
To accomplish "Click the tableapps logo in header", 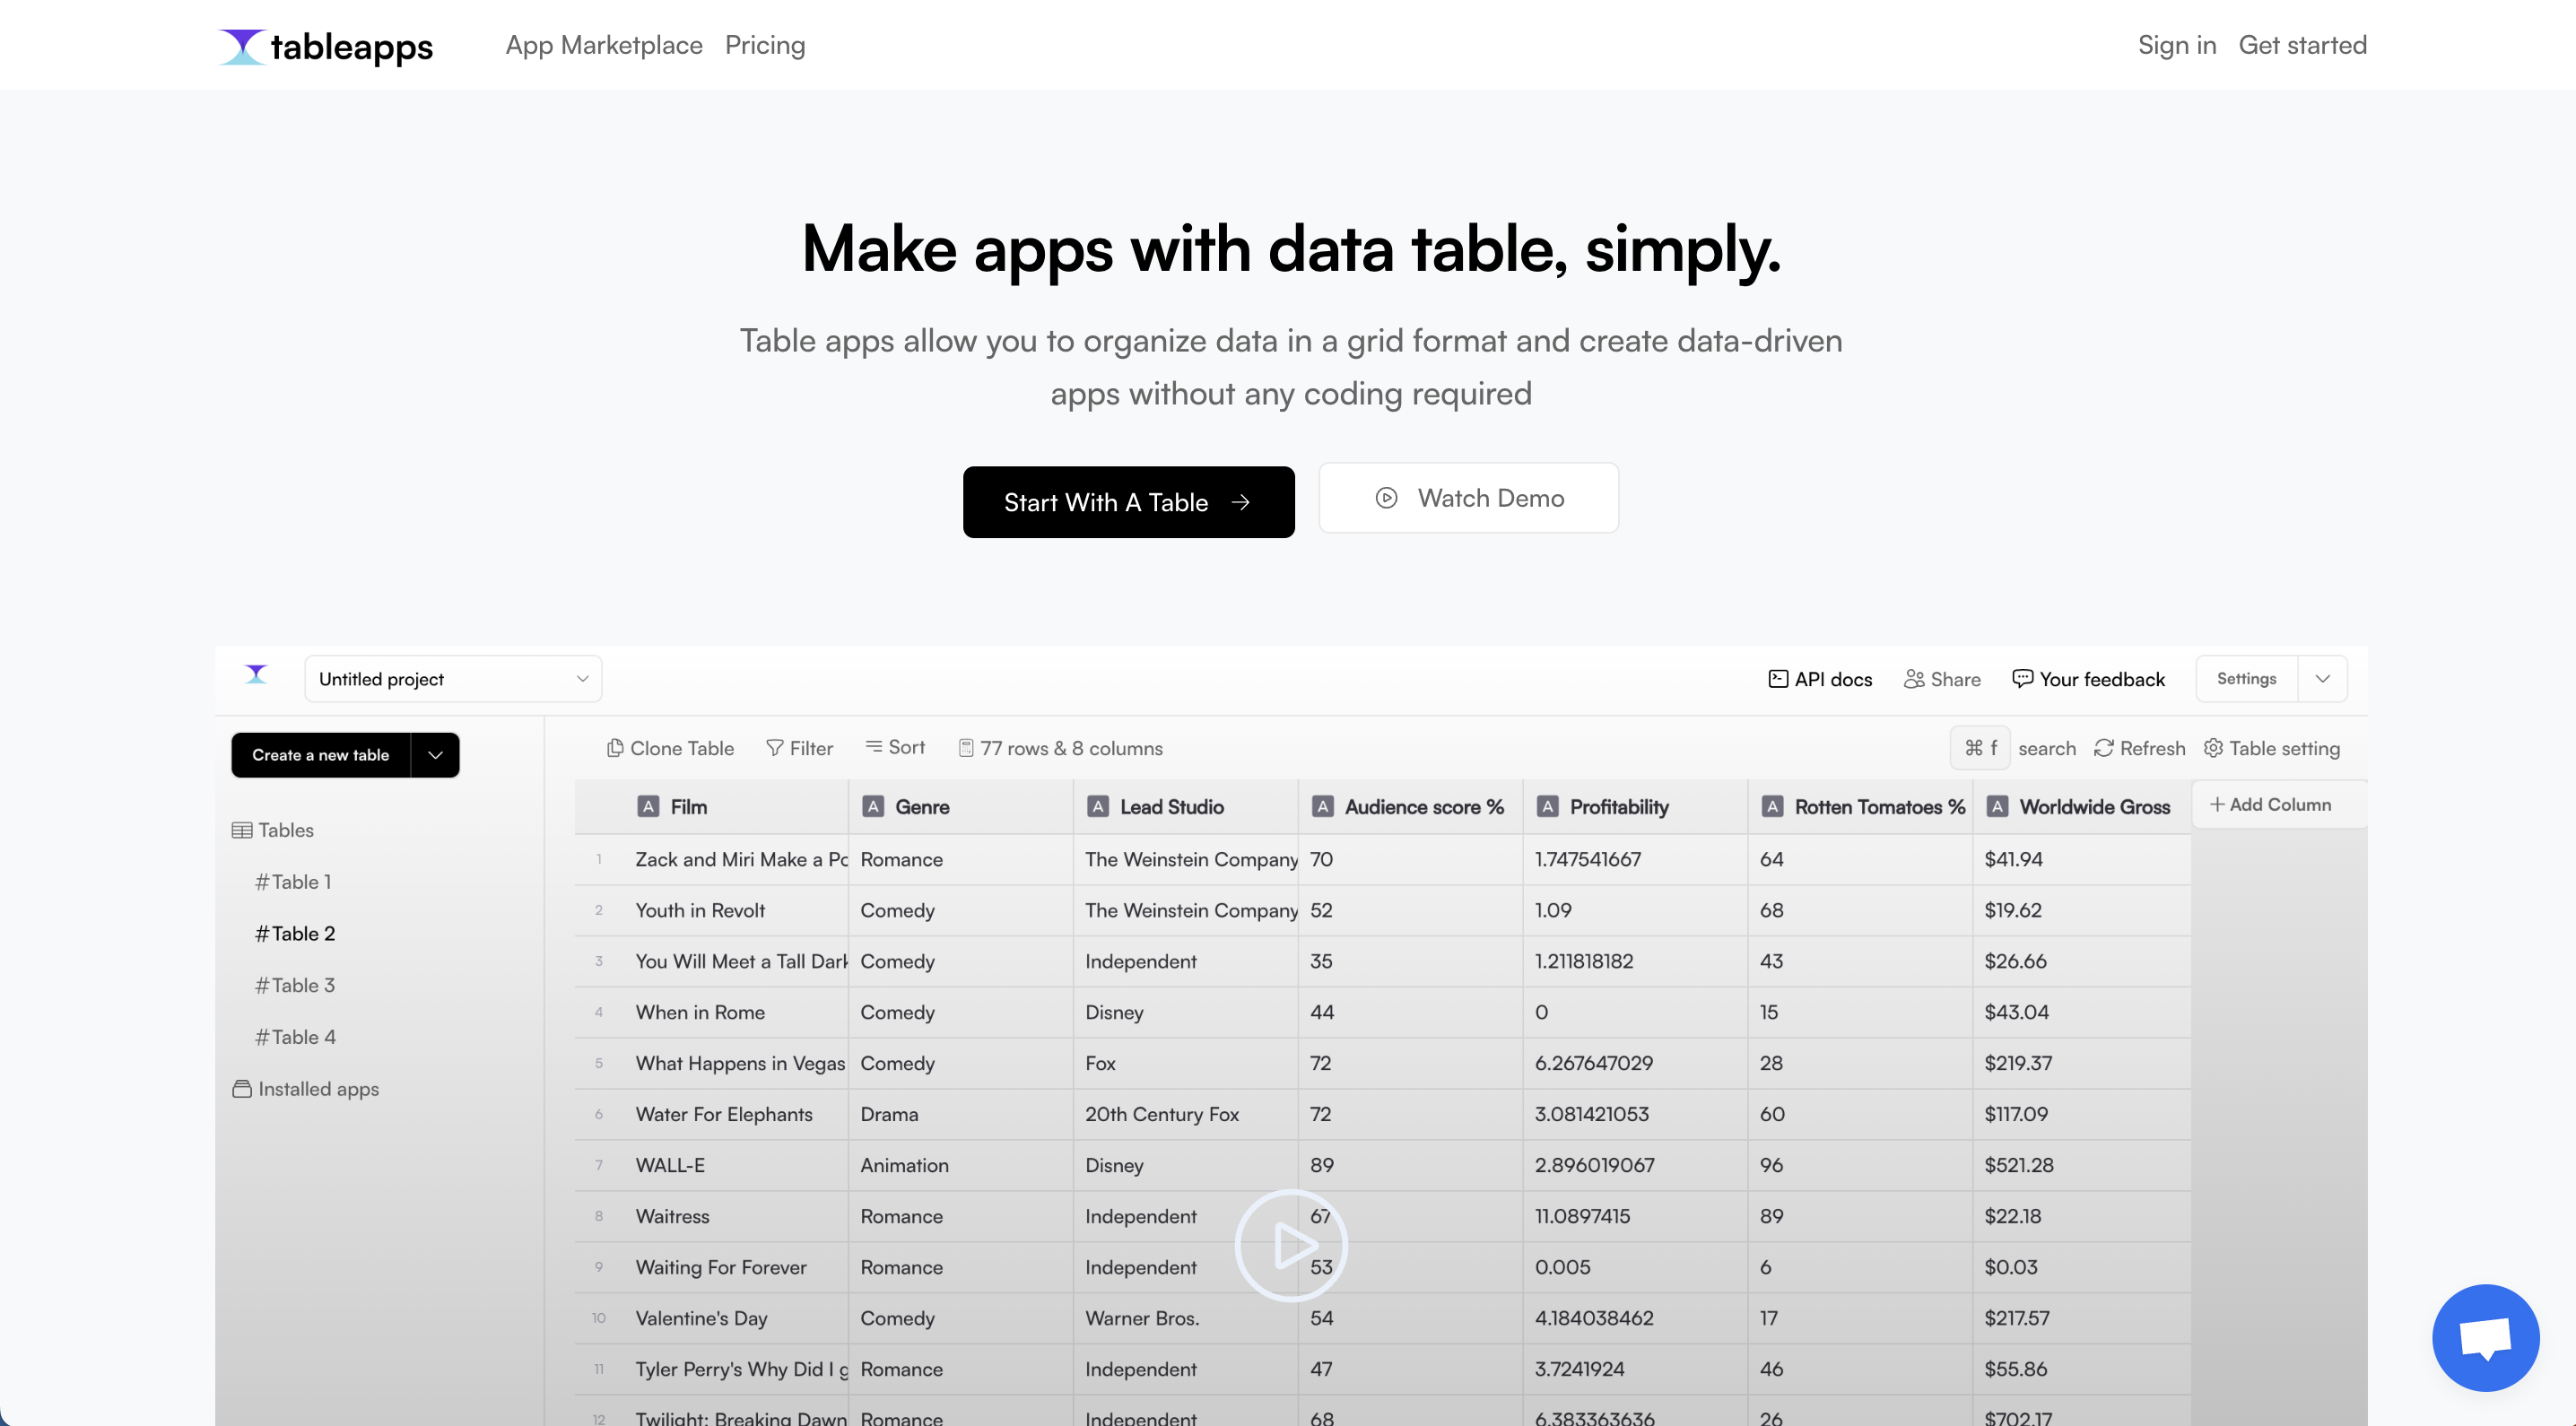I will click(326, 46).
